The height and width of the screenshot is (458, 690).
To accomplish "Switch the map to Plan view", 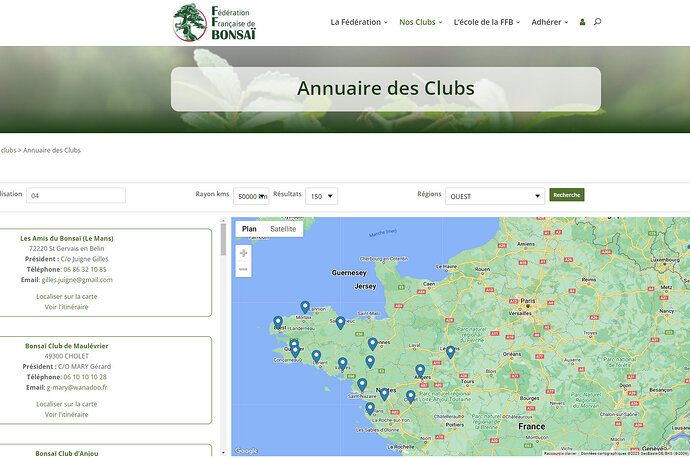I will point(249,229).
